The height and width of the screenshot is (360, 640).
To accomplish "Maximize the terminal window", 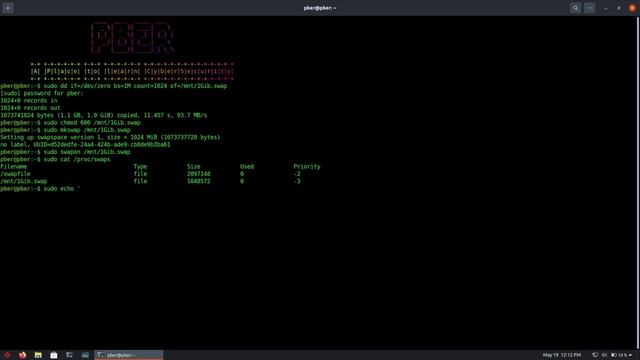I will coord(619,8).
